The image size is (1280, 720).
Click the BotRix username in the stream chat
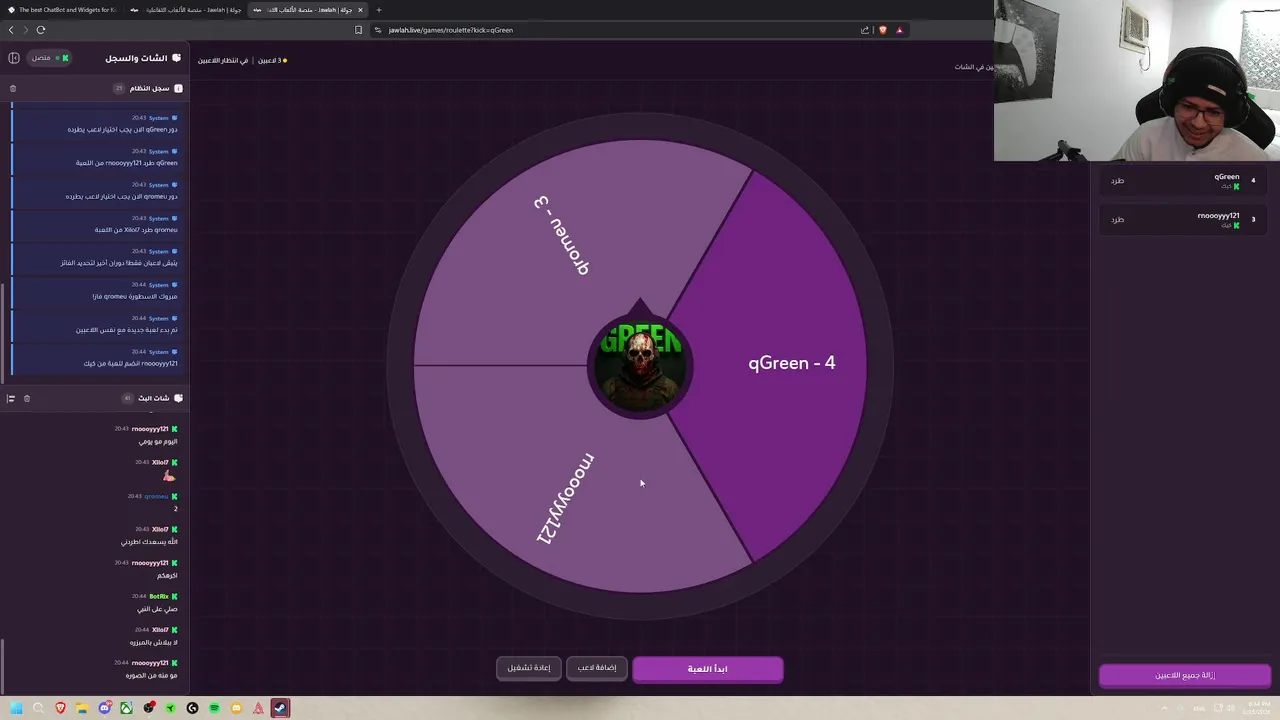coord(159,597)
